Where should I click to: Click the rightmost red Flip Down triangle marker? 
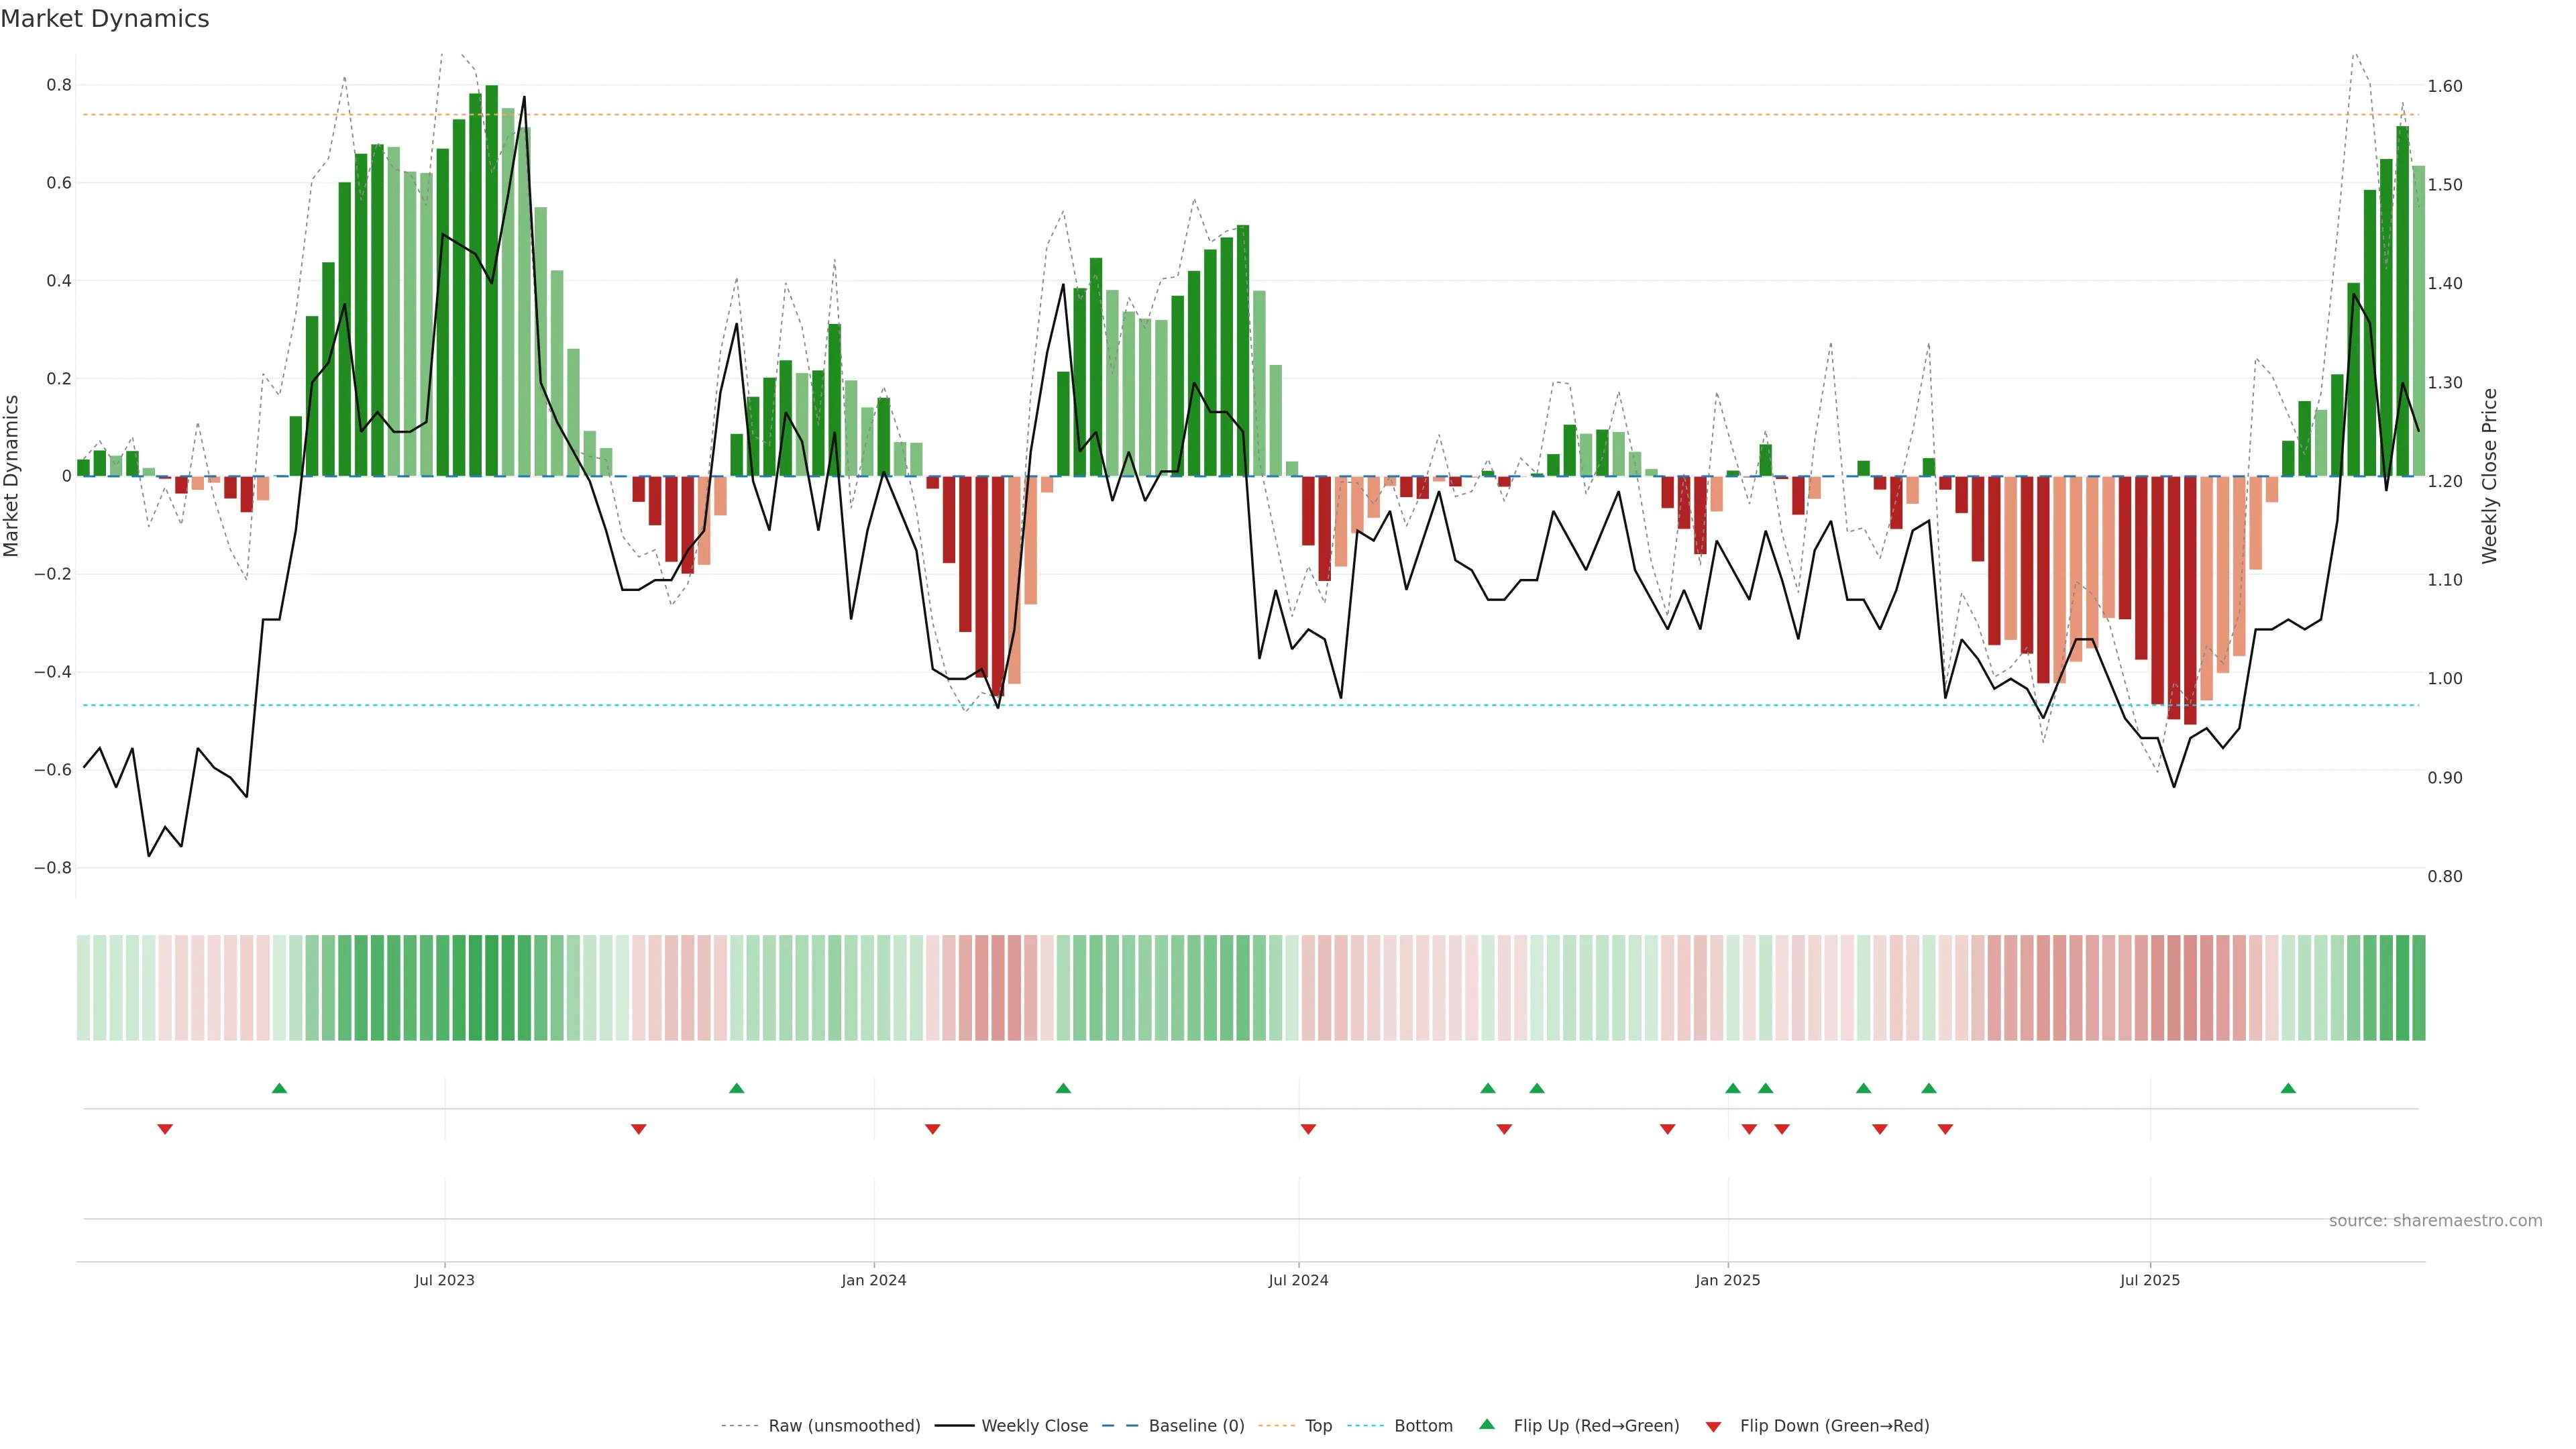(x=1945, y=1129)
